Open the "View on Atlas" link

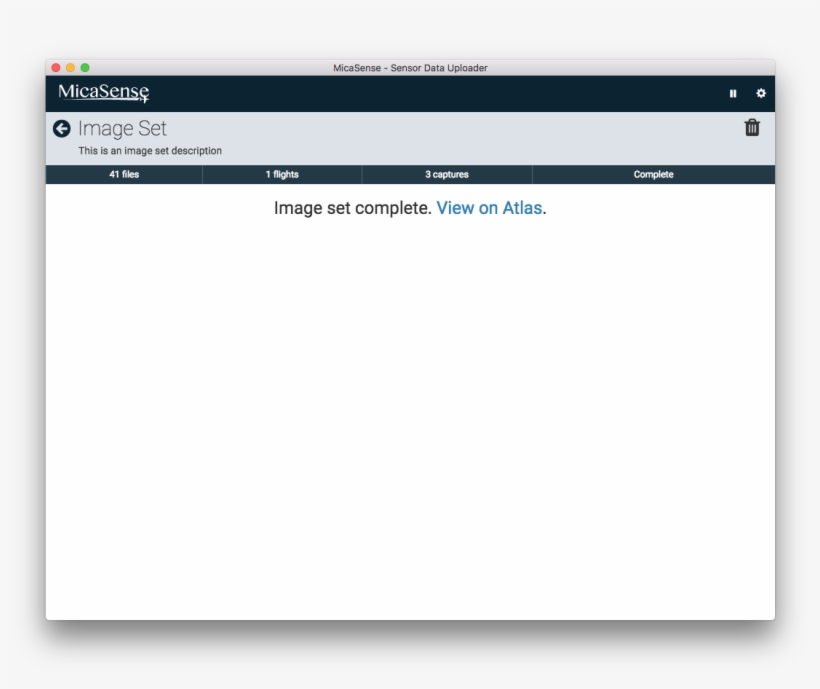(489, 209)
